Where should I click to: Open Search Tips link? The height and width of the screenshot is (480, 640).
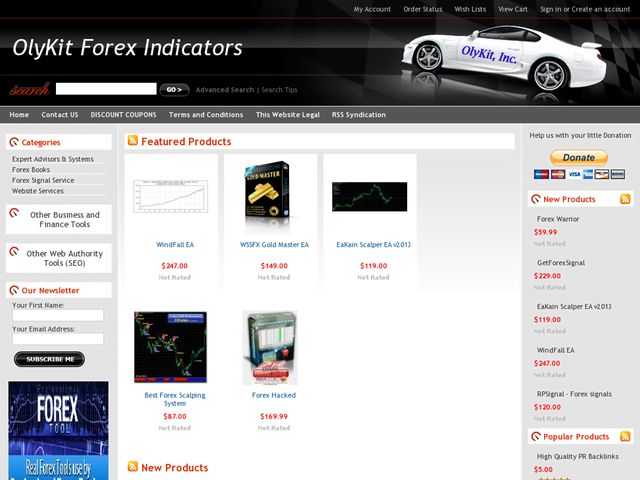click(279, 90)
